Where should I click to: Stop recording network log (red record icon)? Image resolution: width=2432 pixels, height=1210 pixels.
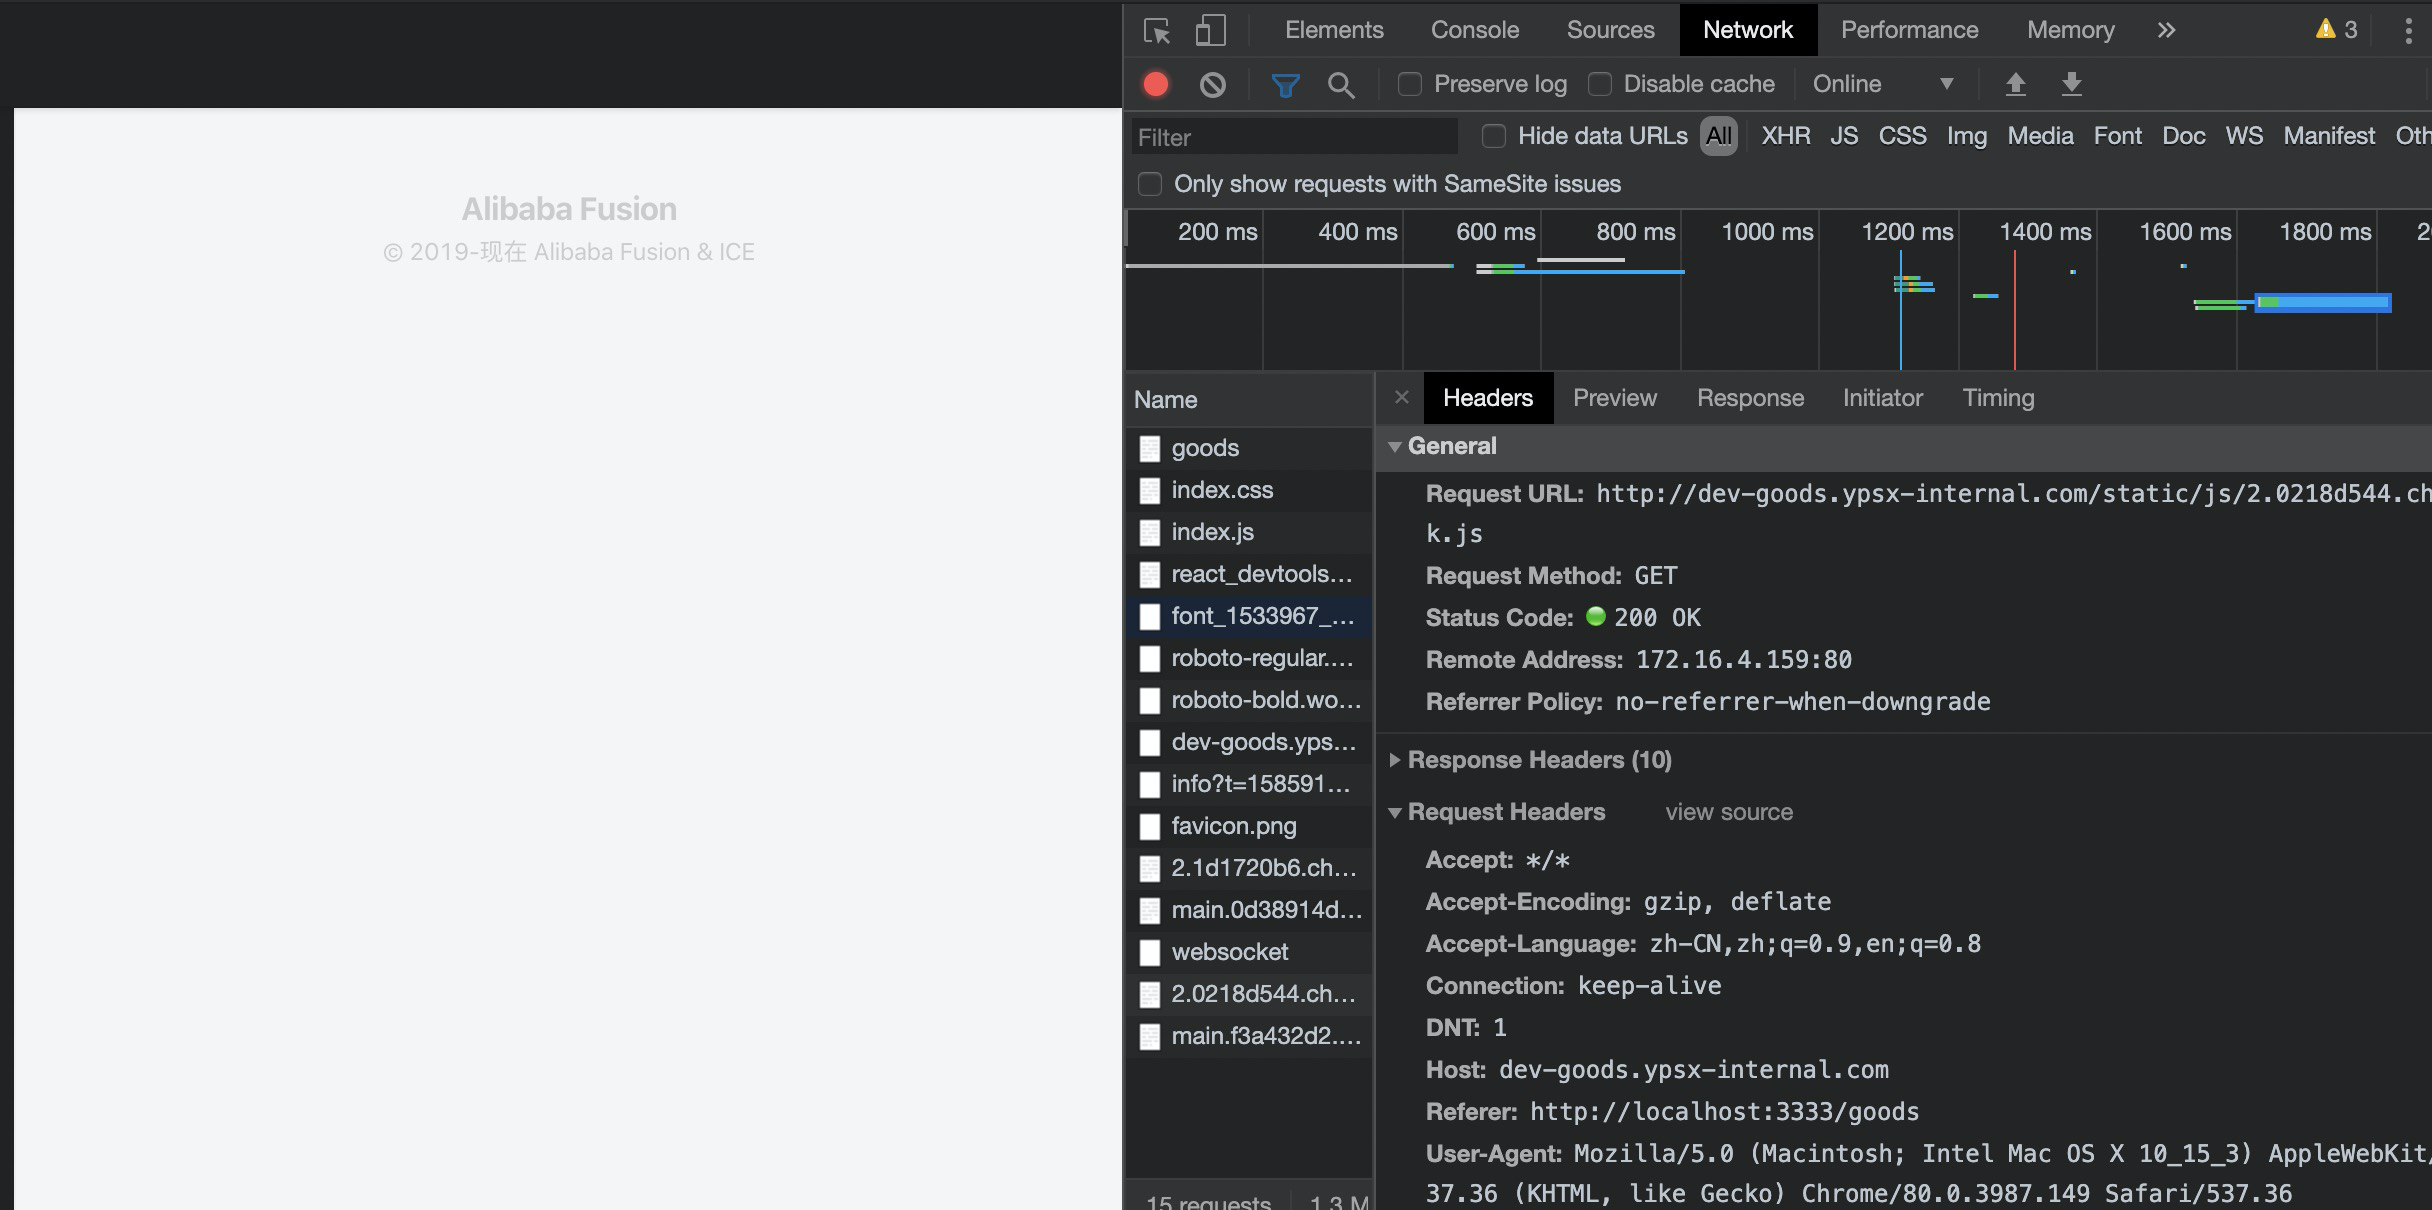point(1155,84)
